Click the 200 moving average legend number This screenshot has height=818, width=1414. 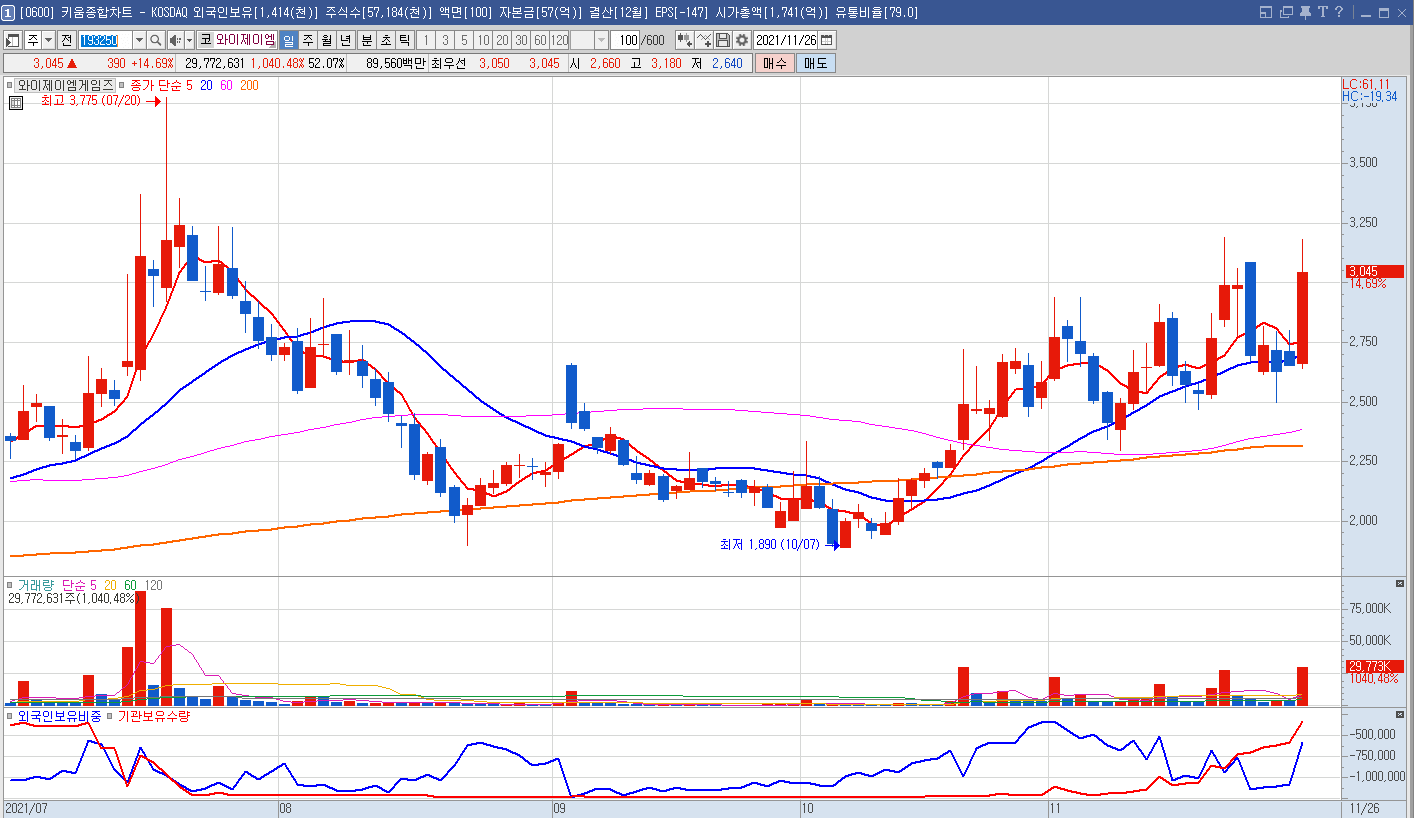pyautogui.click(x=249, y=86)
